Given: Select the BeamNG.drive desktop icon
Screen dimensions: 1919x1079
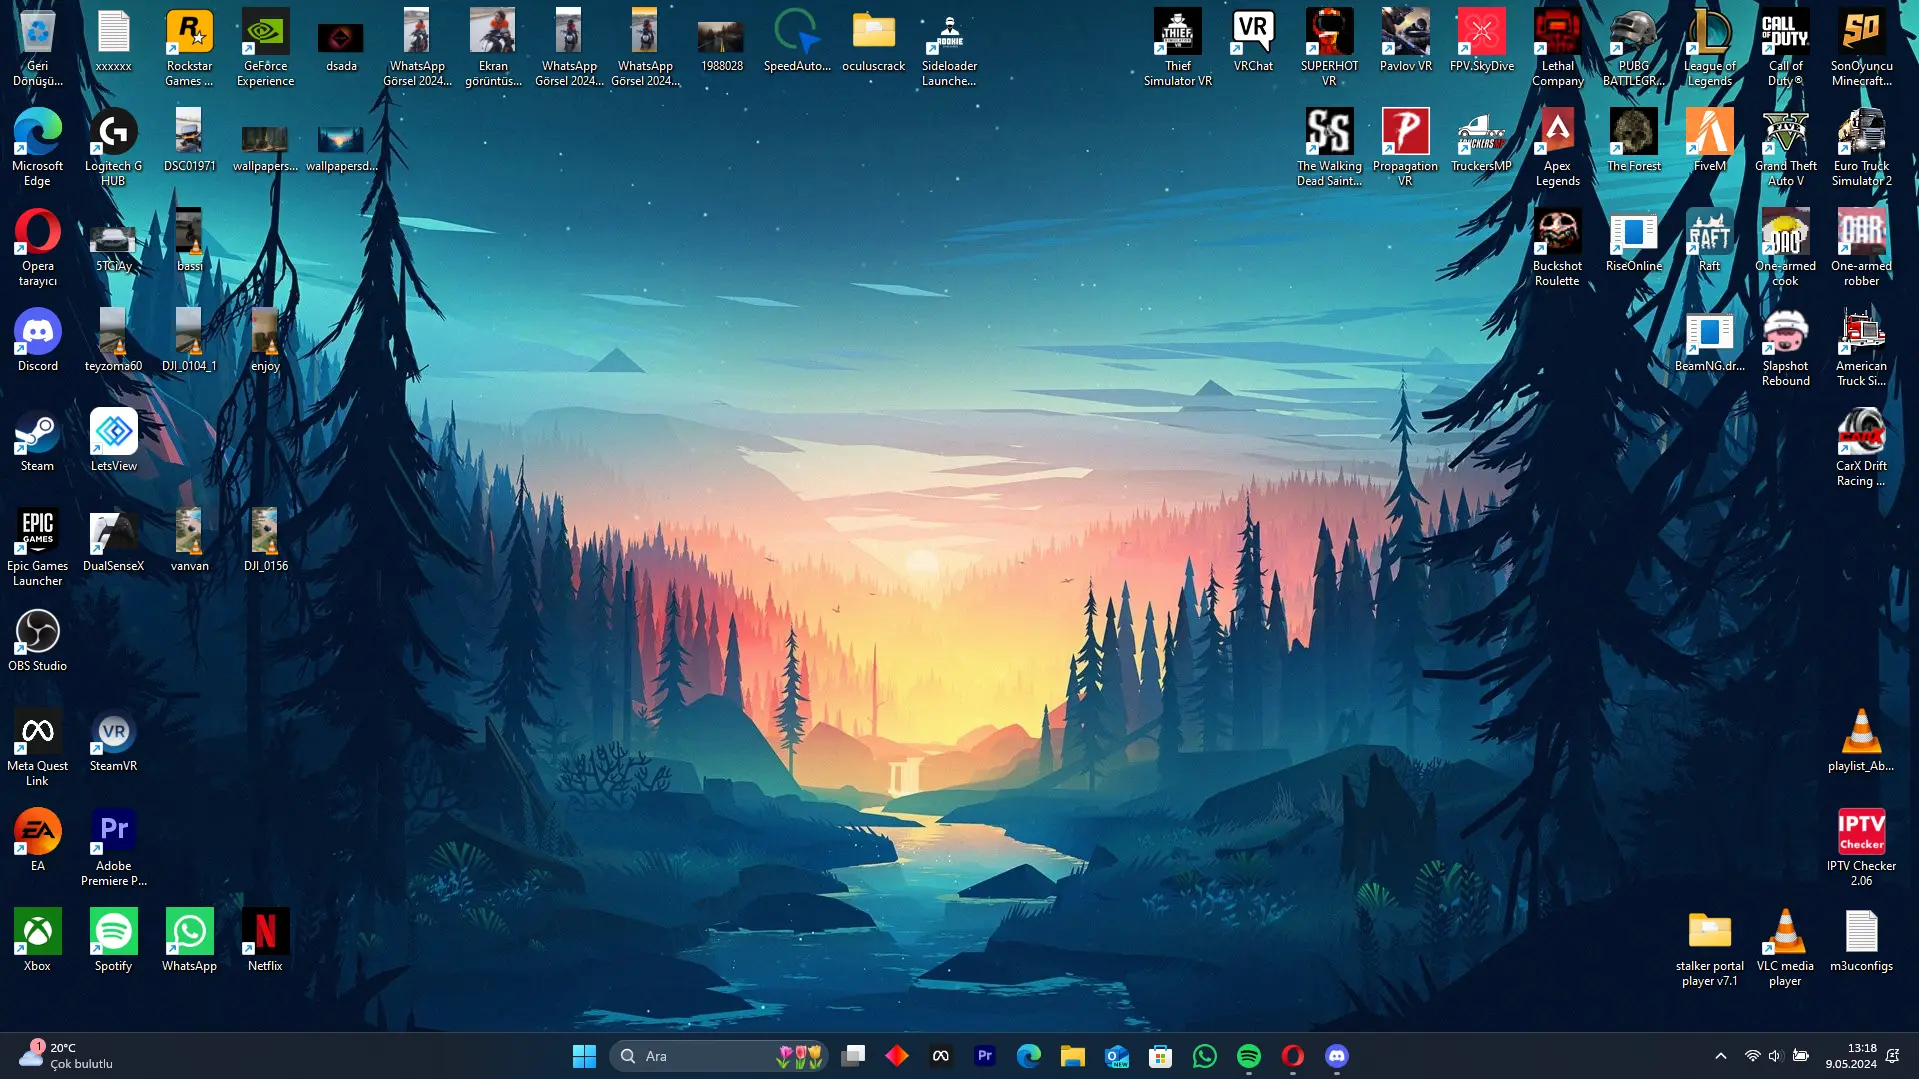Looking at the screenshot, I should [1709, 340].
